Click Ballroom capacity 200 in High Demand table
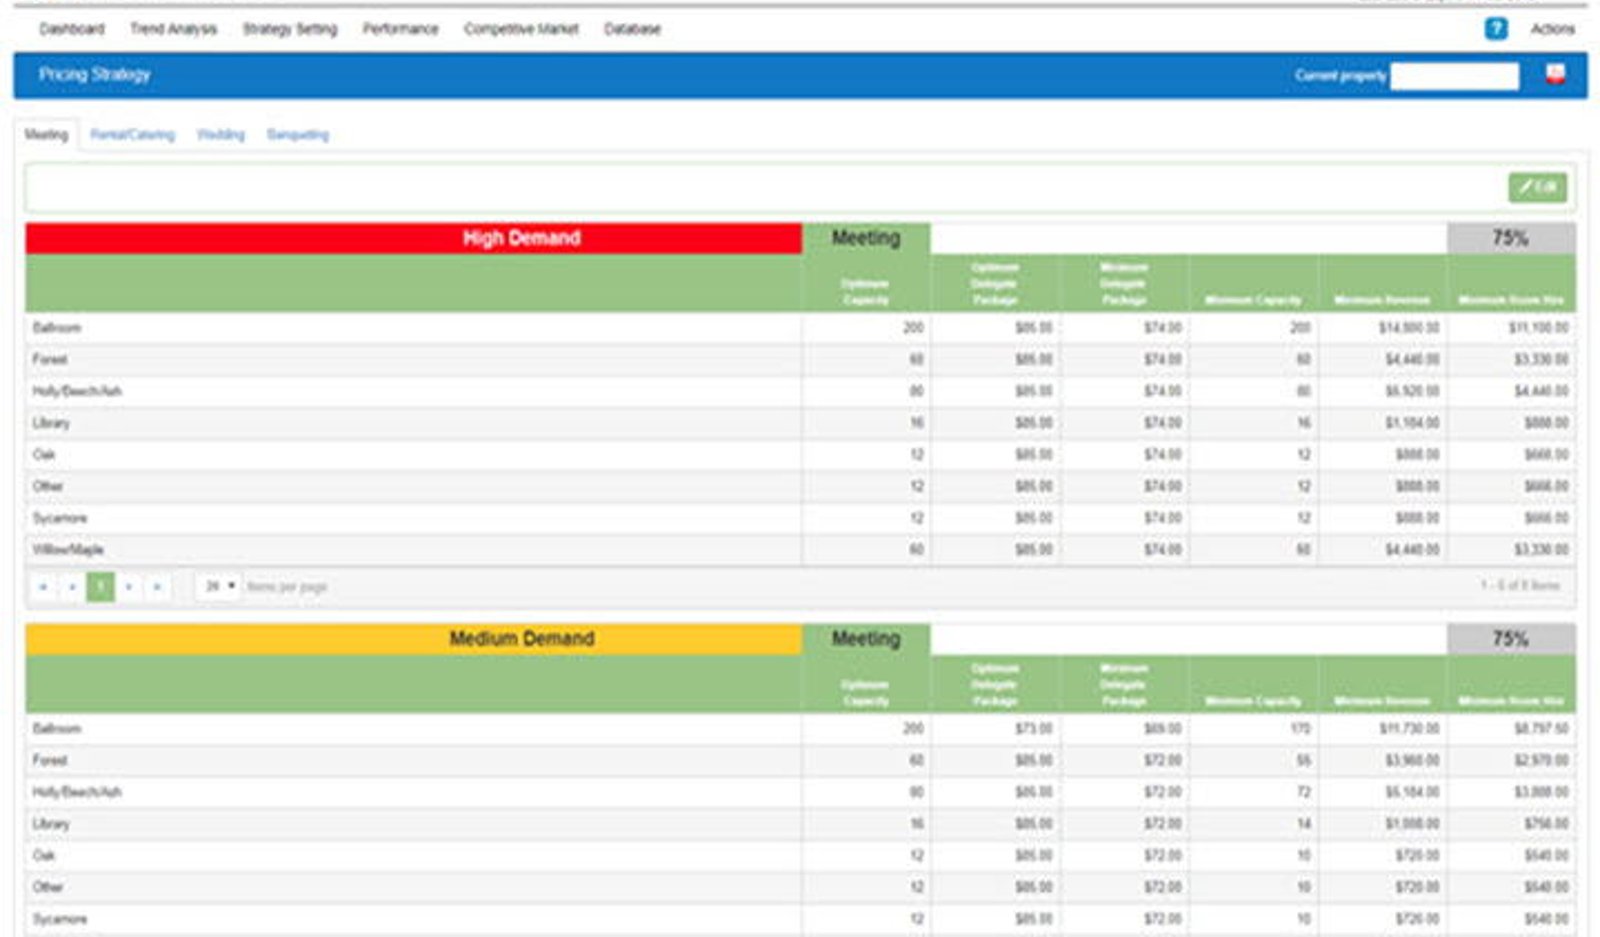 point(913,328)
